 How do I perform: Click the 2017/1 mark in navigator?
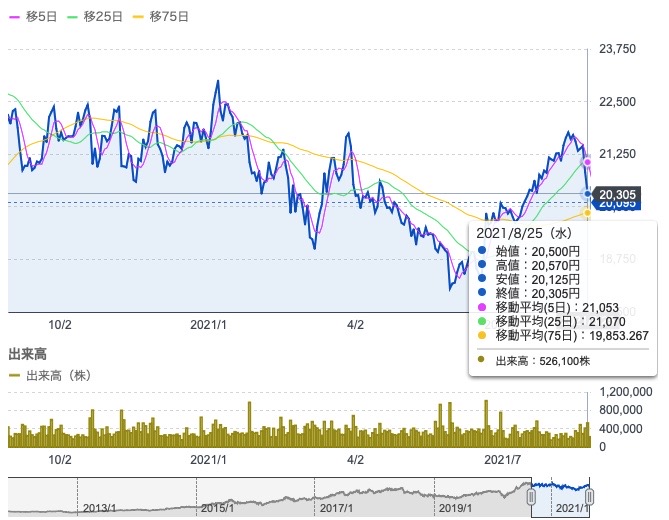336,508
